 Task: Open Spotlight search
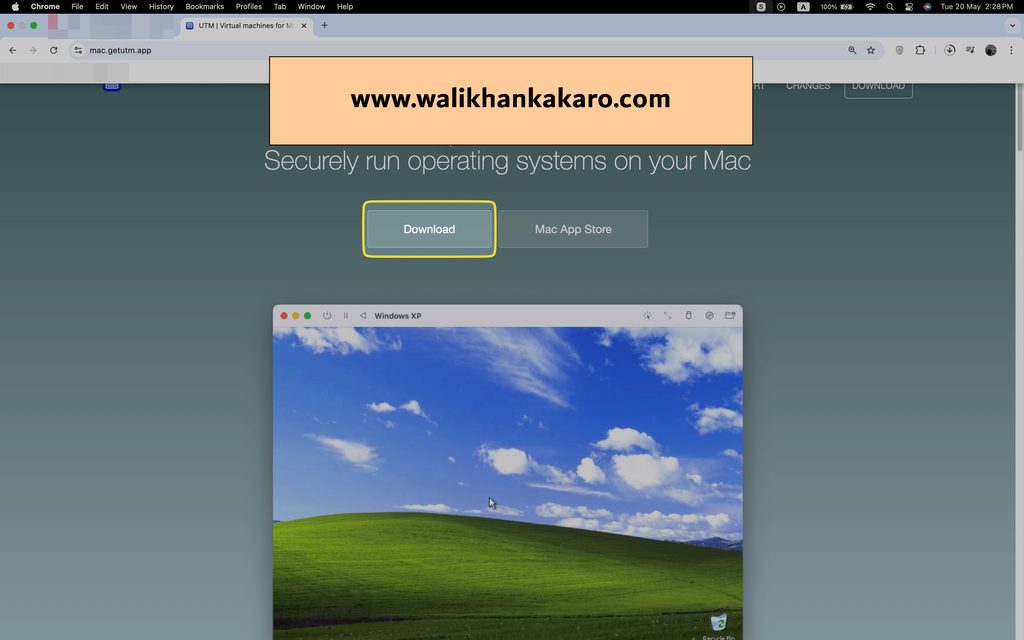[x=889, y=7]
